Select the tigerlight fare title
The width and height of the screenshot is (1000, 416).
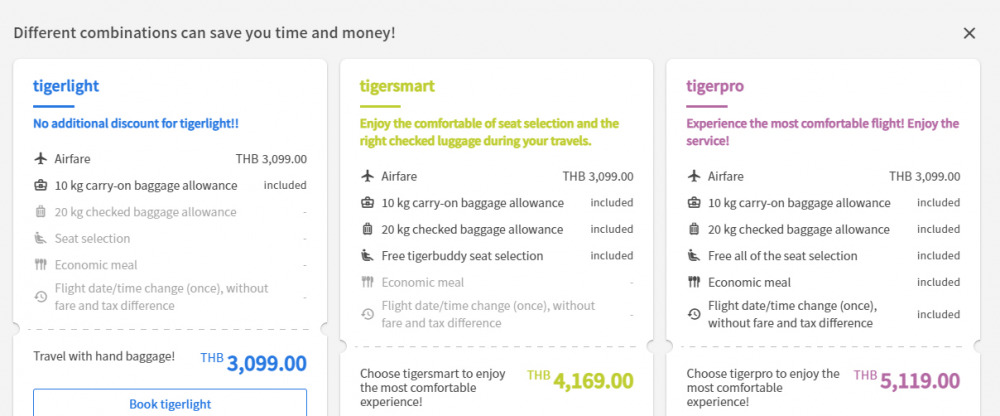[x=66, y=86]
